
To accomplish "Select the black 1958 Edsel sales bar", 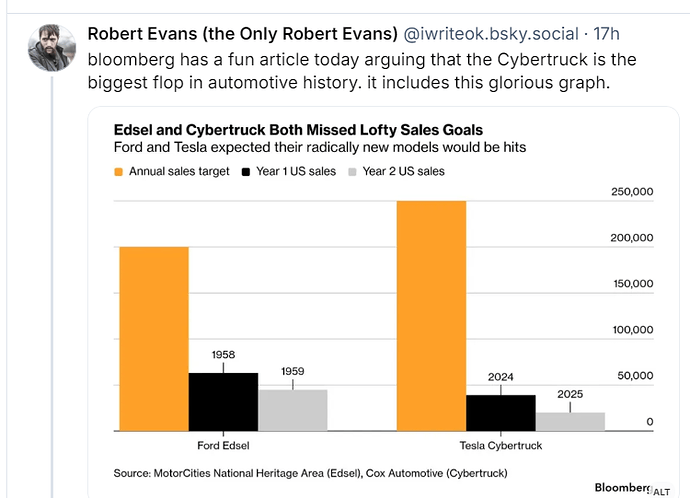I will 224,402.
